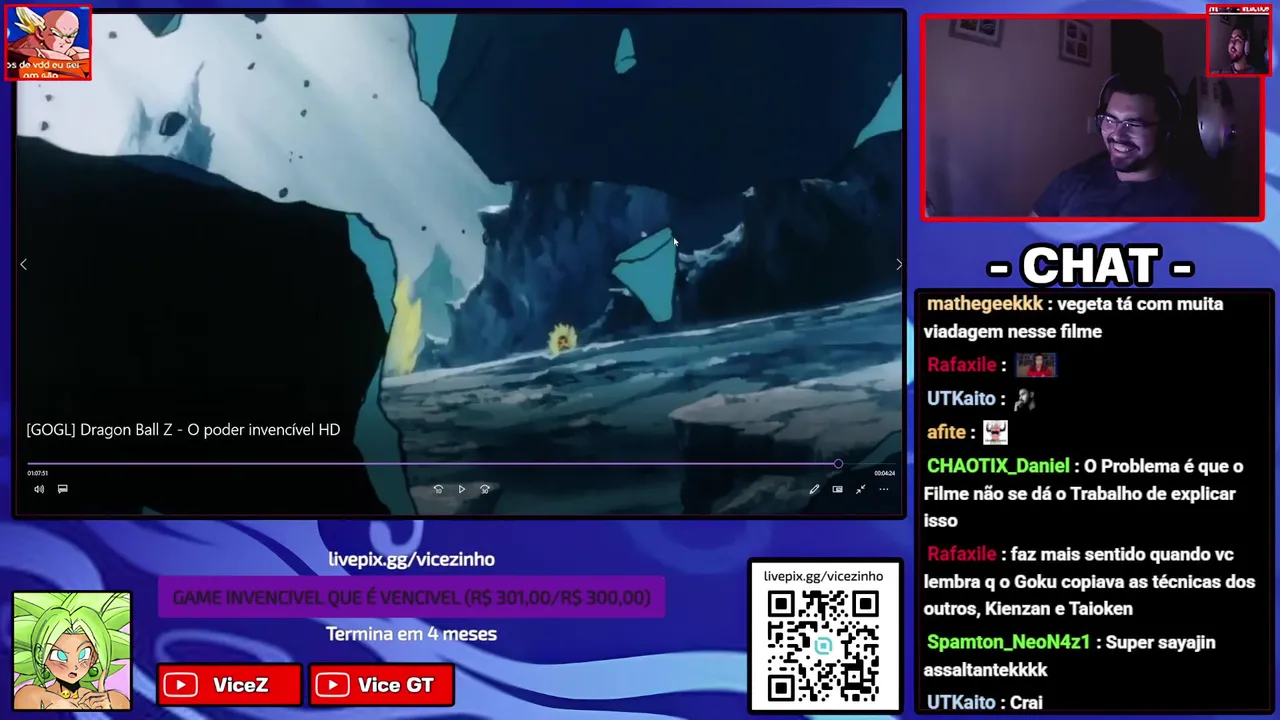Click the 'Super sayajin assaltantekkkk' message
The height and width of the screenshot is (720, 1280).
tap(1069, 656)
